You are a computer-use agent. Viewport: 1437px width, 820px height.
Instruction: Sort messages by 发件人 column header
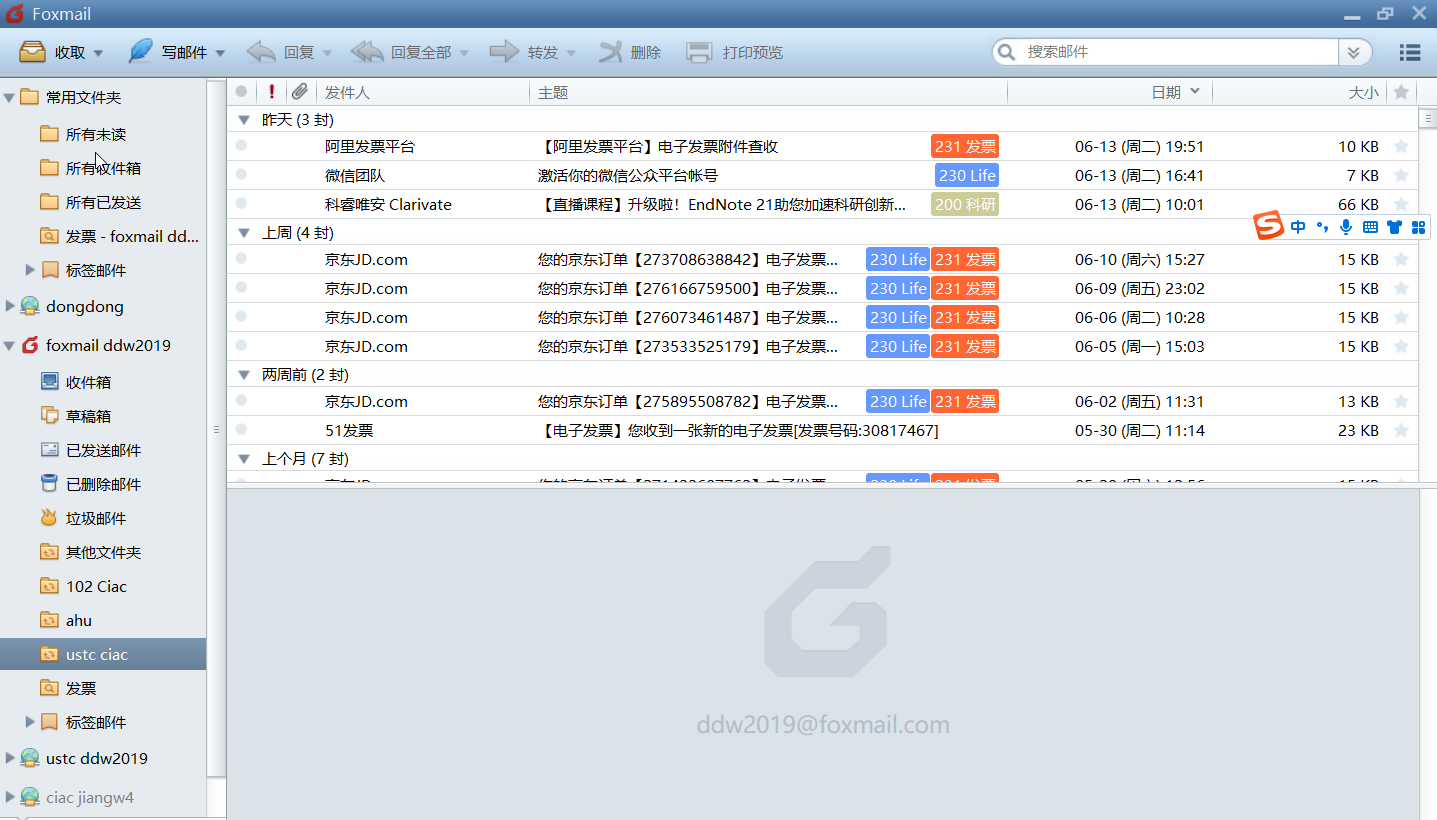pos(348,92)
